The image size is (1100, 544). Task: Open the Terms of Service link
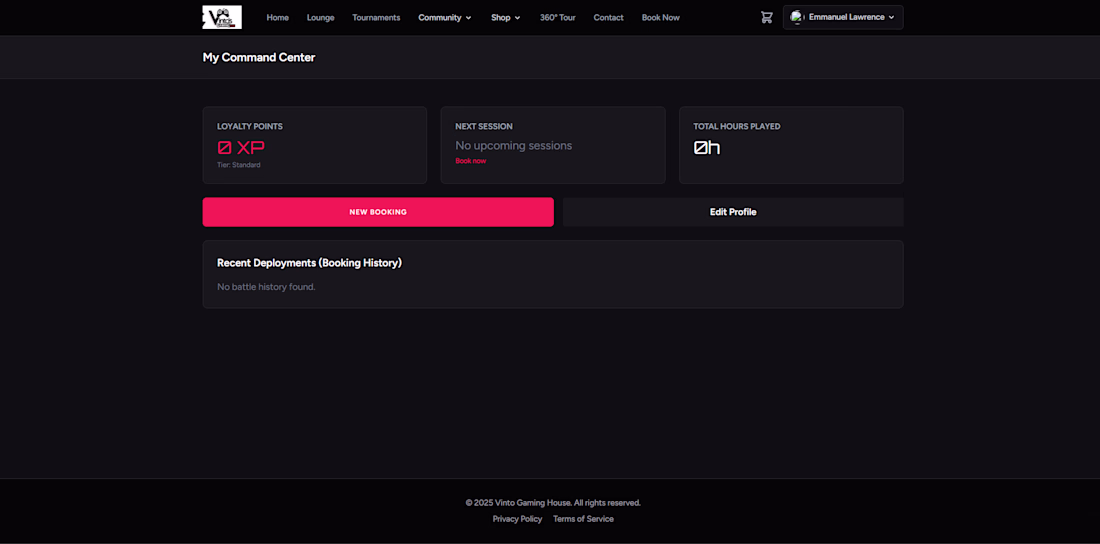(x=583, y=519)
